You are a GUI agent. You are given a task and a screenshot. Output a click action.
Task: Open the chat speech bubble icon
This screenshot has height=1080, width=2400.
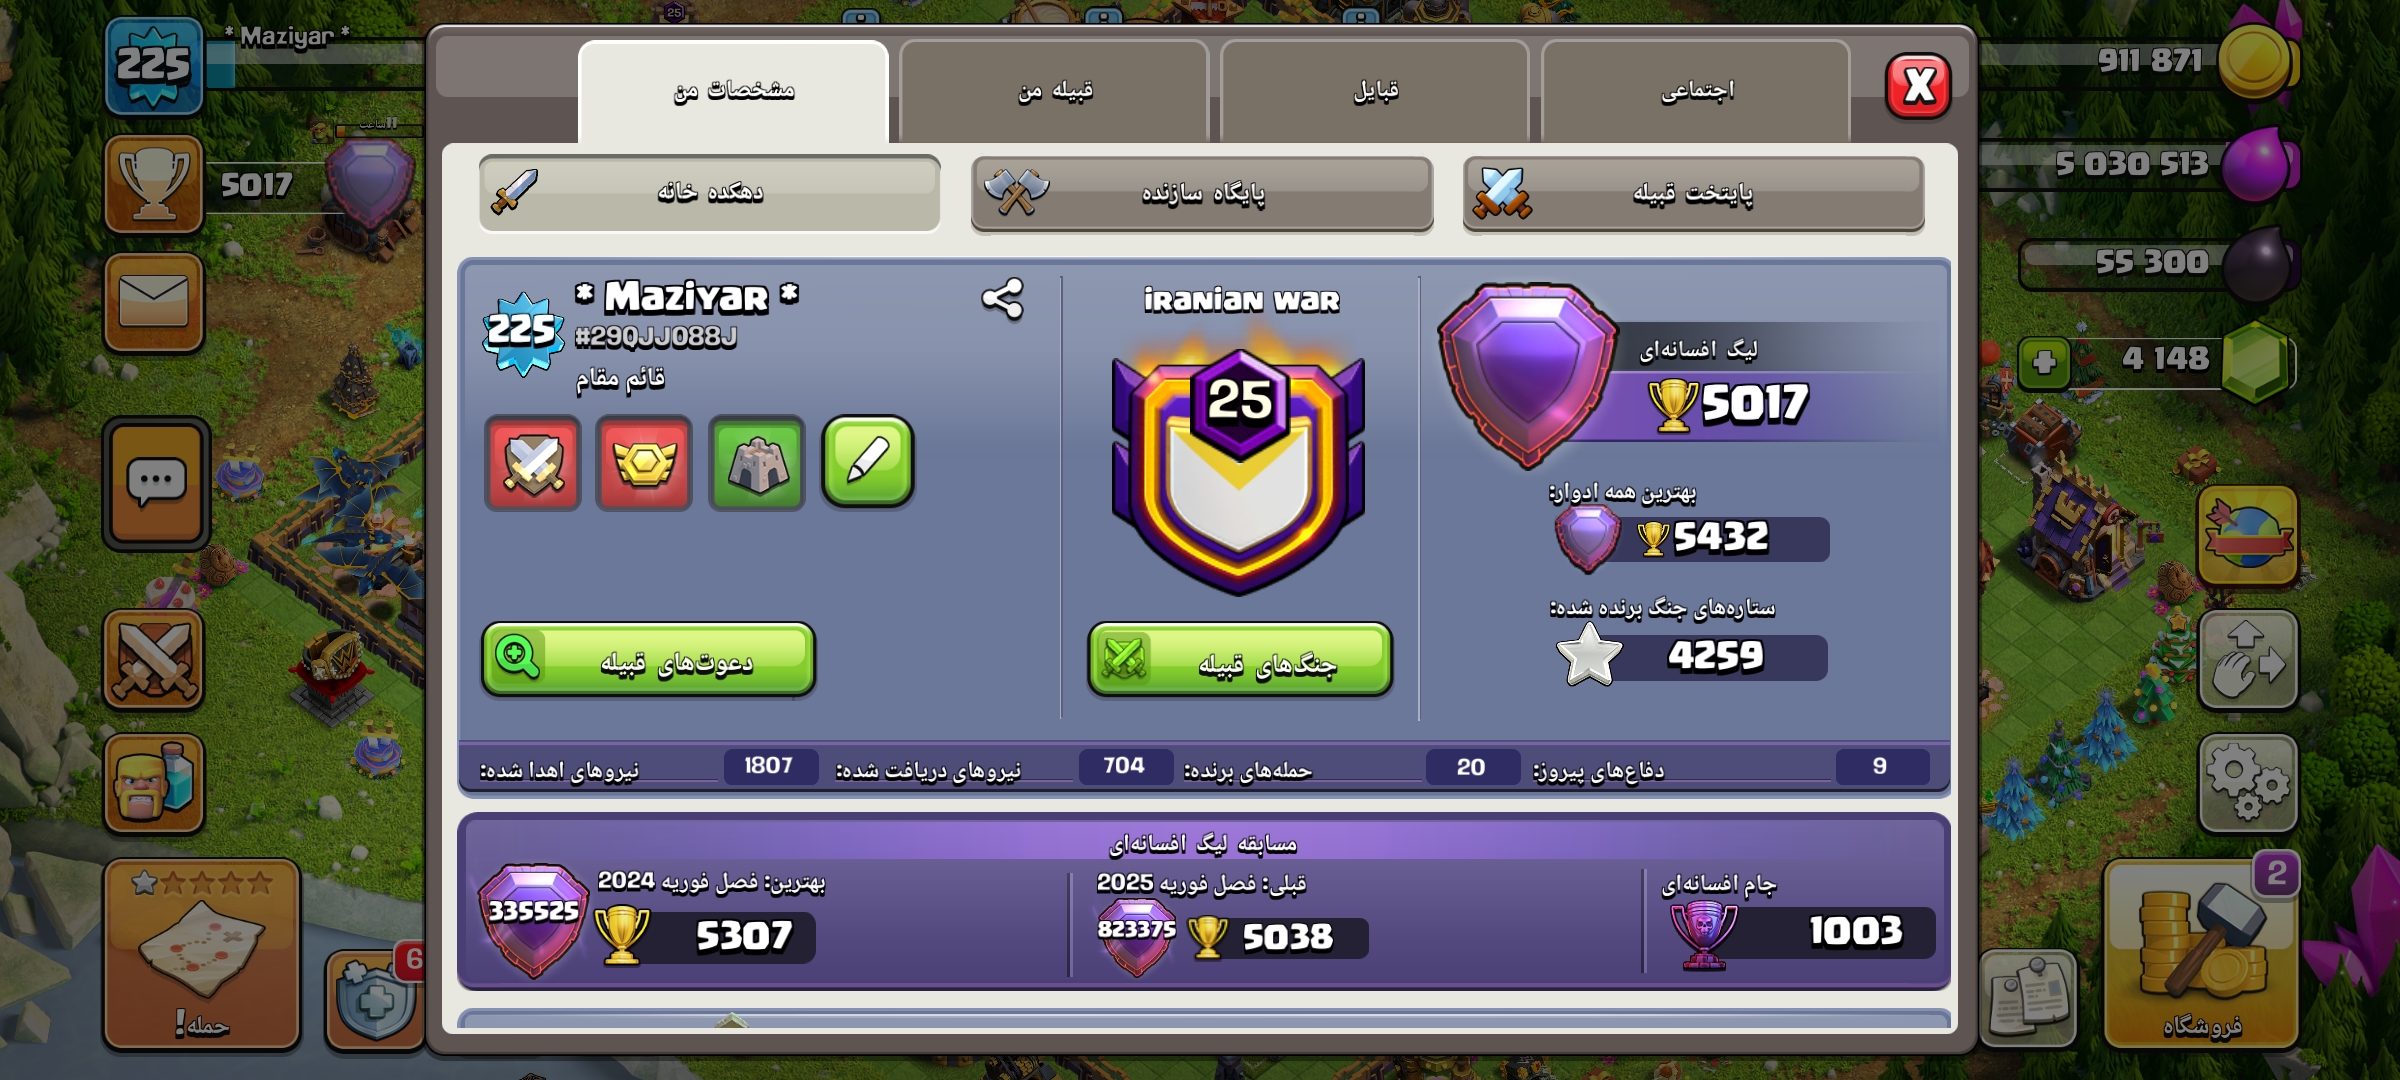pyautogui.click(x=156, y=484)
